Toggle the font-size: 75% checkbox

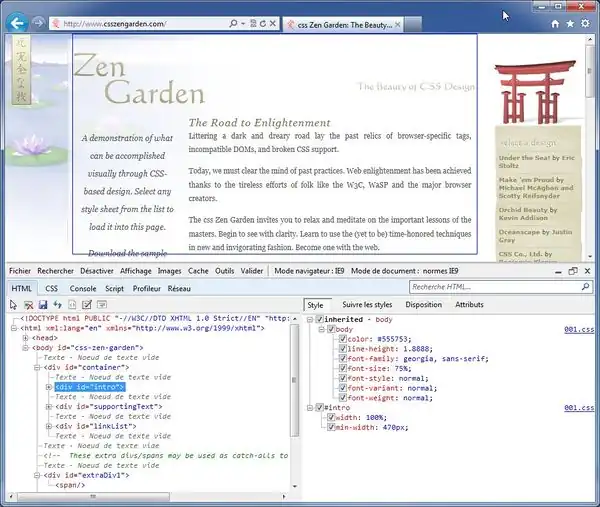343,368
